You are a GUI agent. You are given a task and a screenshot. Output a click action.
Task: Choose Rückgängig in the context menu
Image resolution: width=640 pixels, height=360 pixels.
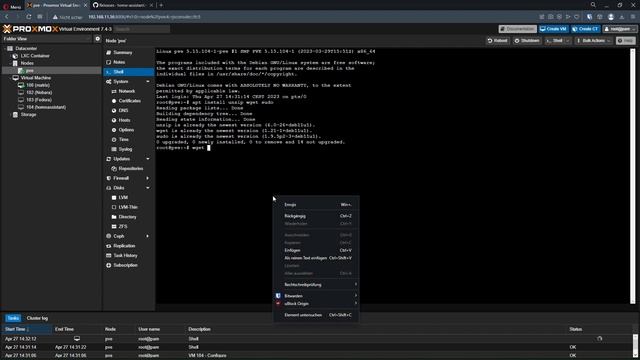click(x=316, y=216)
